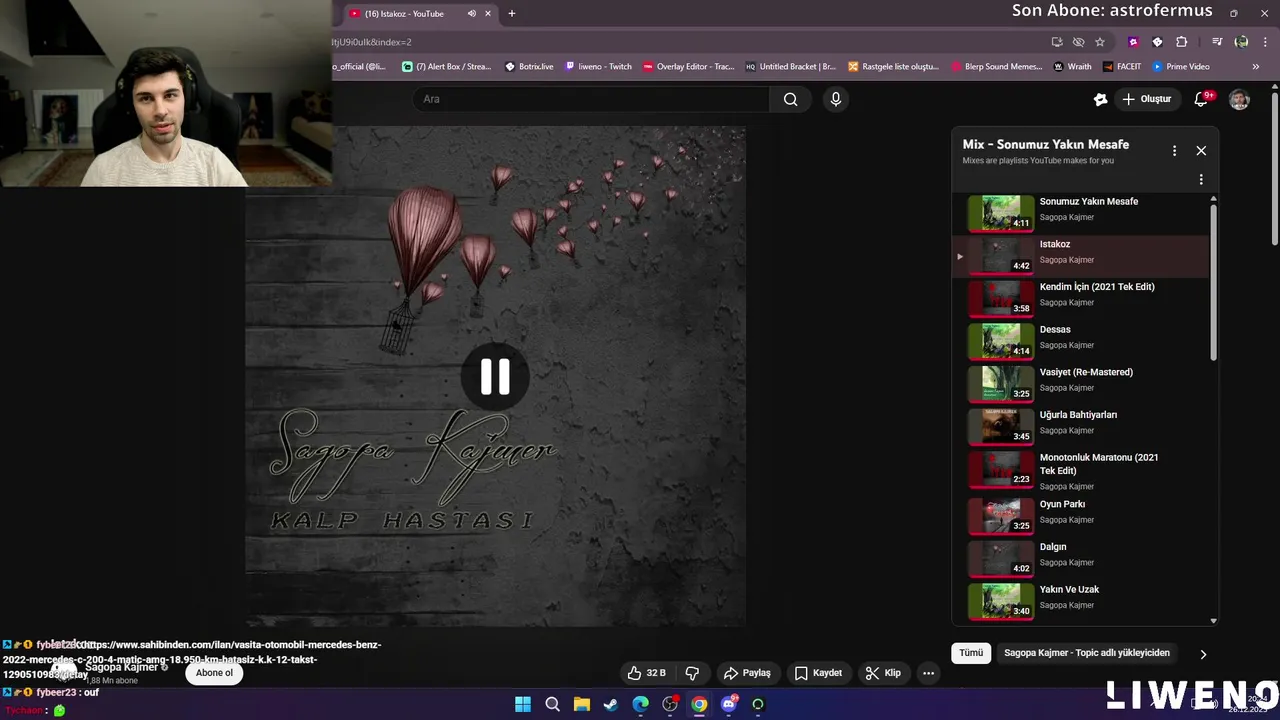
Task: Open Chrome extensions puzzle icon
Action: coord(1181,42)
